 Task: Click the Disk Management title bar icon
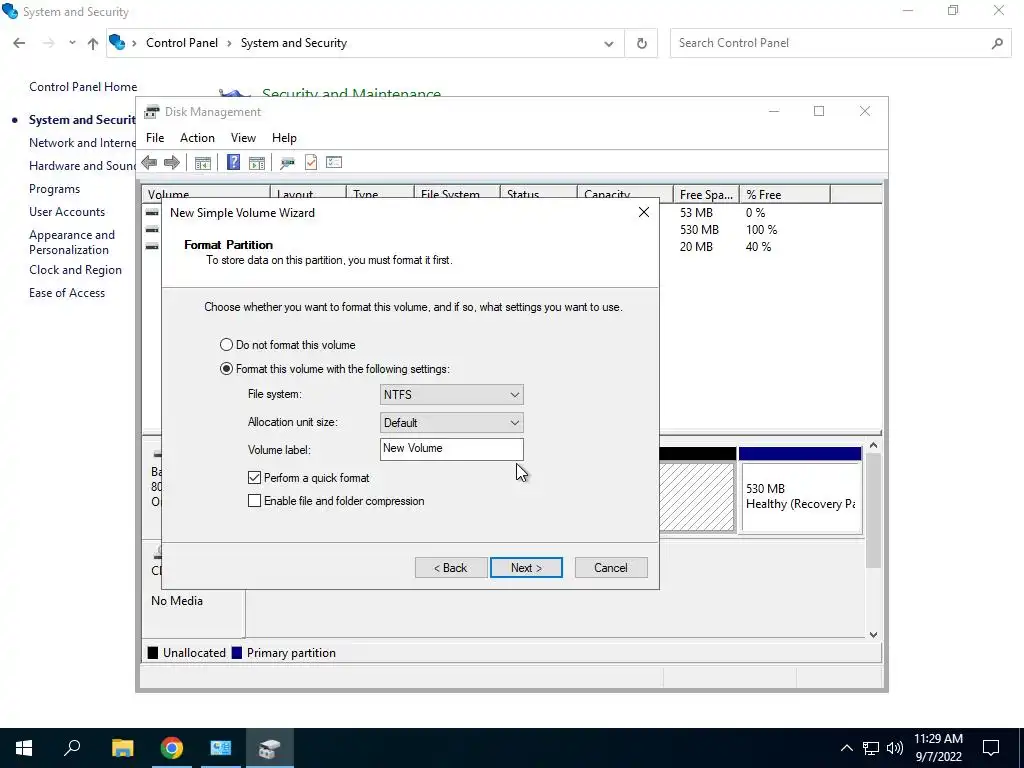[x=152, y=112]
